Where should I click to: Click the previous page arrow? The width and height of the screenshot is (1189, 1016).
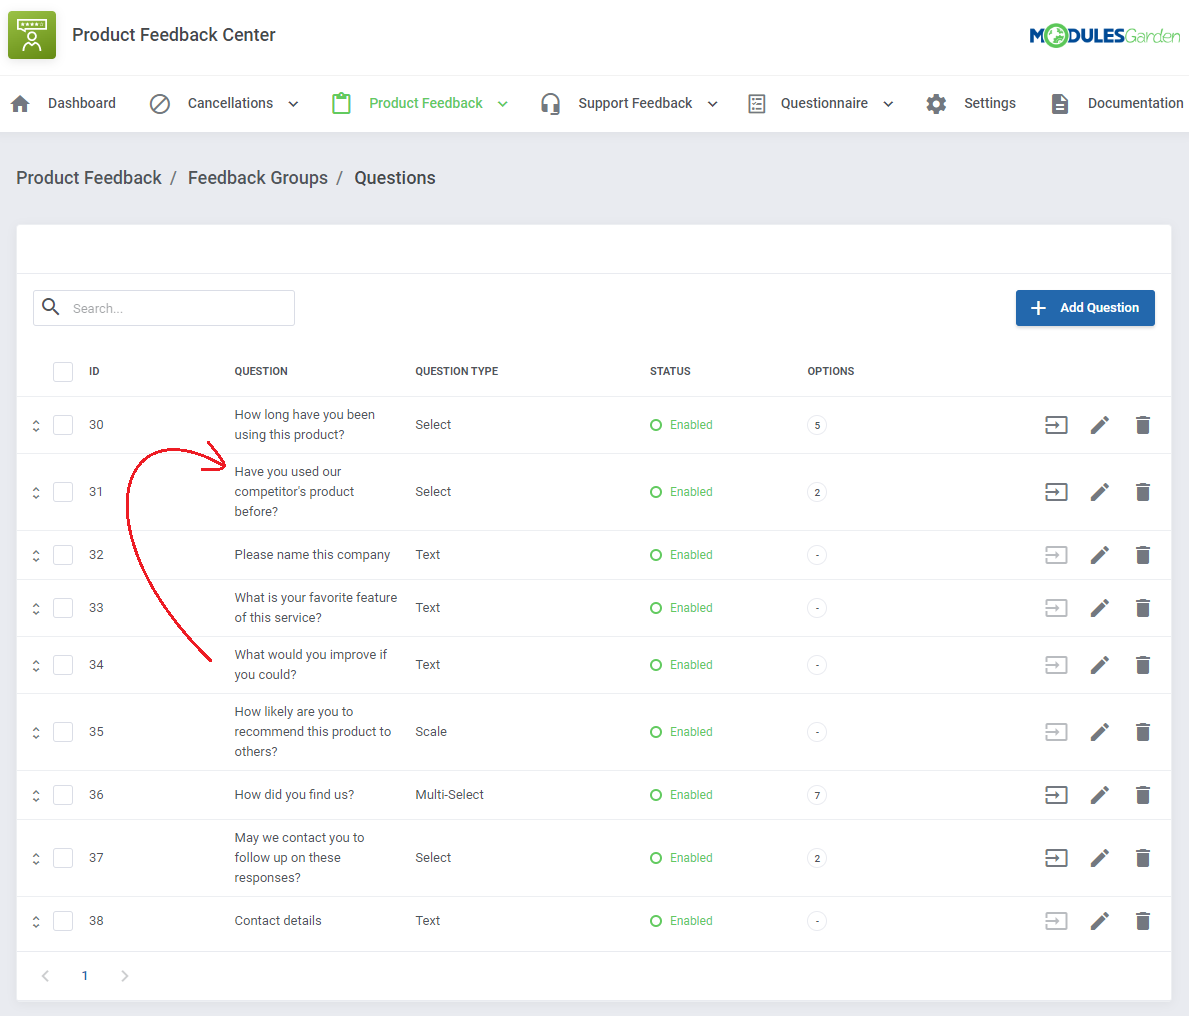click(x=45, y=976)
